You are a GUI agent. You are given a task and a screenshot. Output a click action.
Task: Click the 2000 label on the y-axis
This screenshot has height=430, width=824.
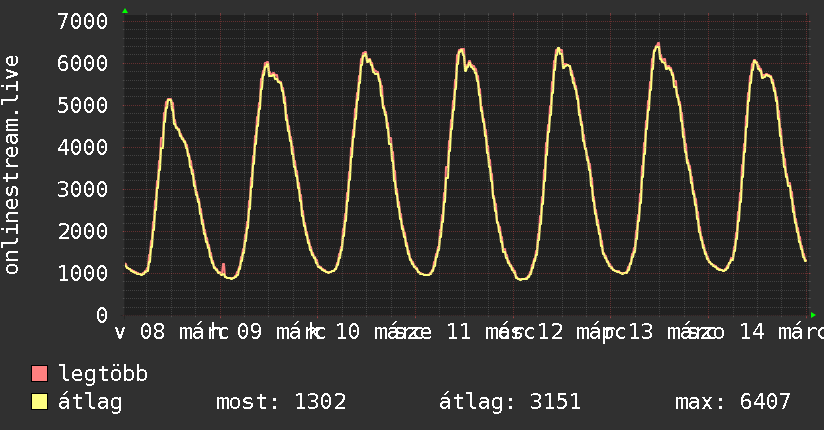83,231
